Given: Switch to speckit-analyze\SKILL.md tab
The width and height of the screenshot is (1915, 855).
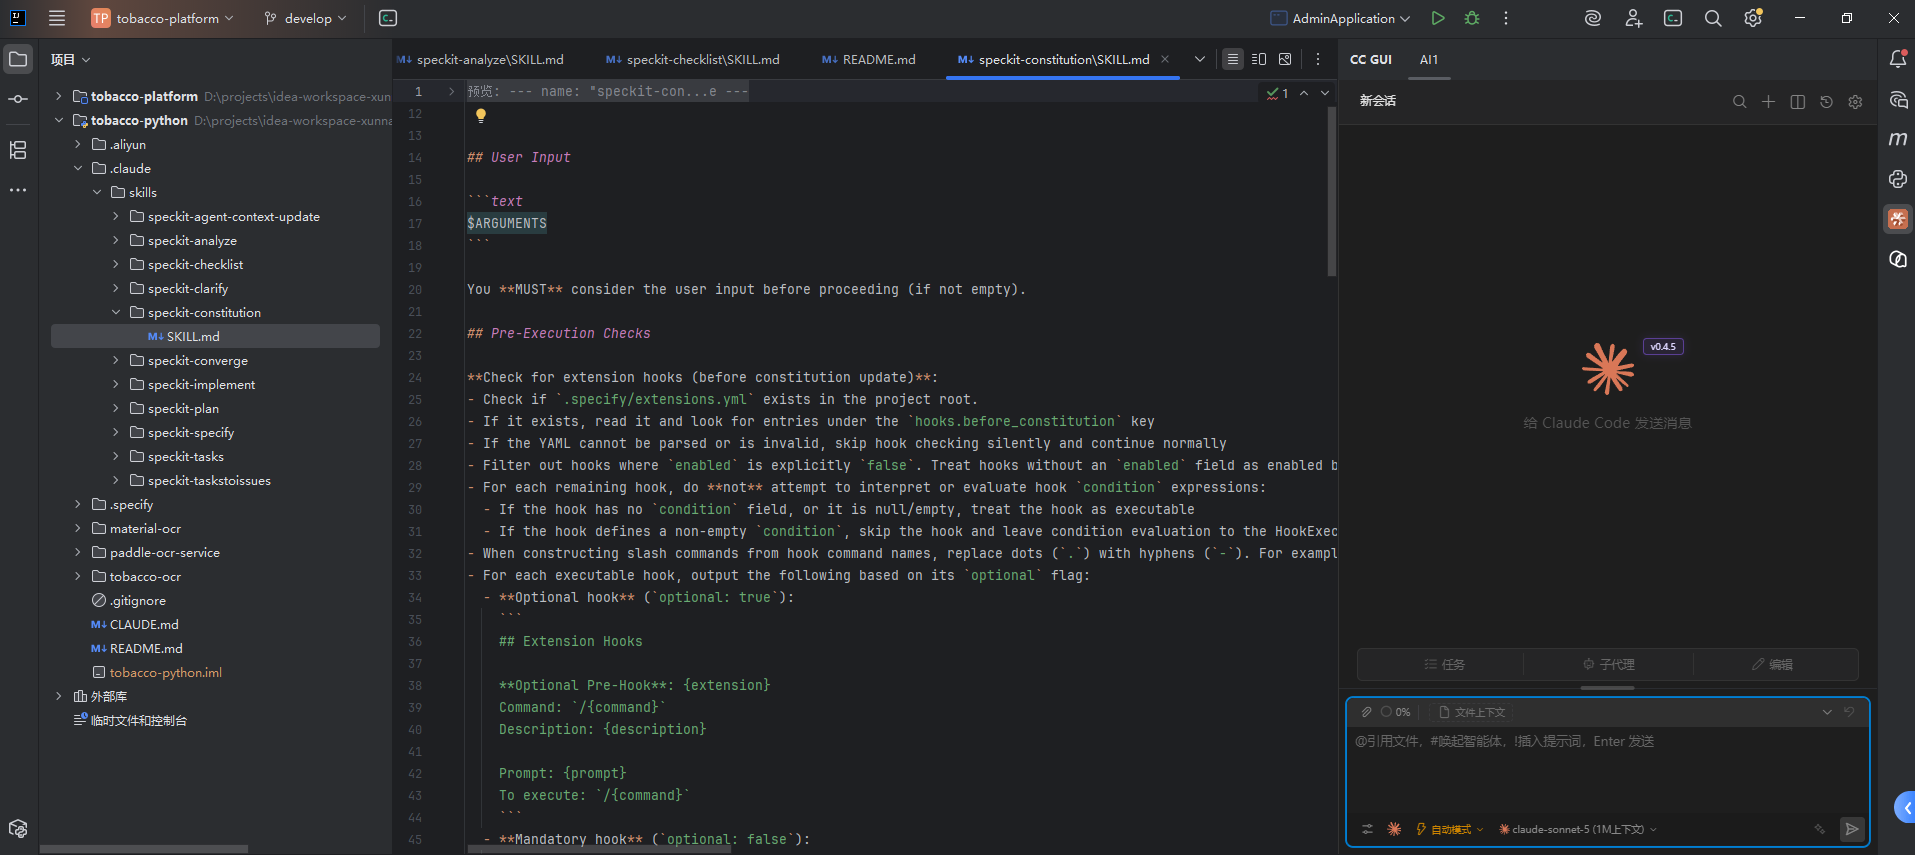Looking at the screenshot, I should tap(481, 60).
